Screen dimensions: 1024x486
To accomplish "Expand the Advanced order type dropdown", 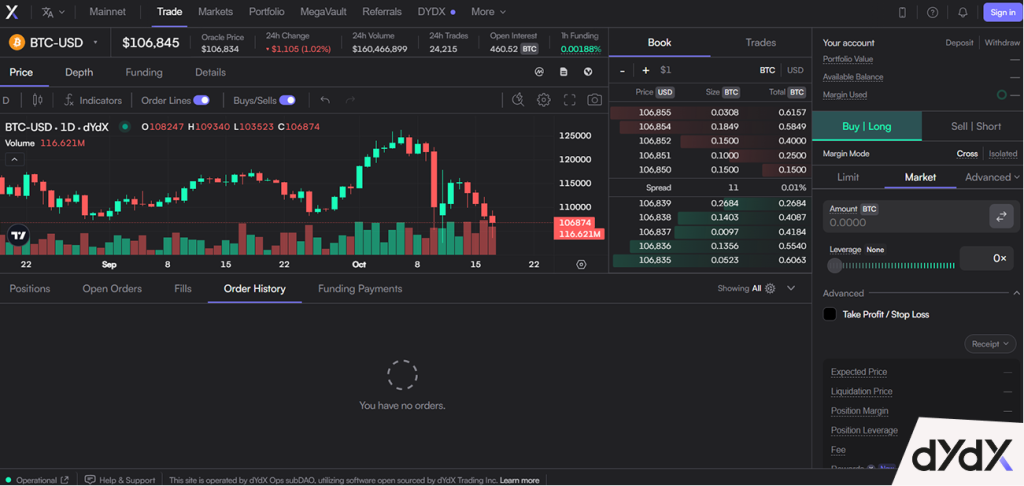I will (992, 177).
